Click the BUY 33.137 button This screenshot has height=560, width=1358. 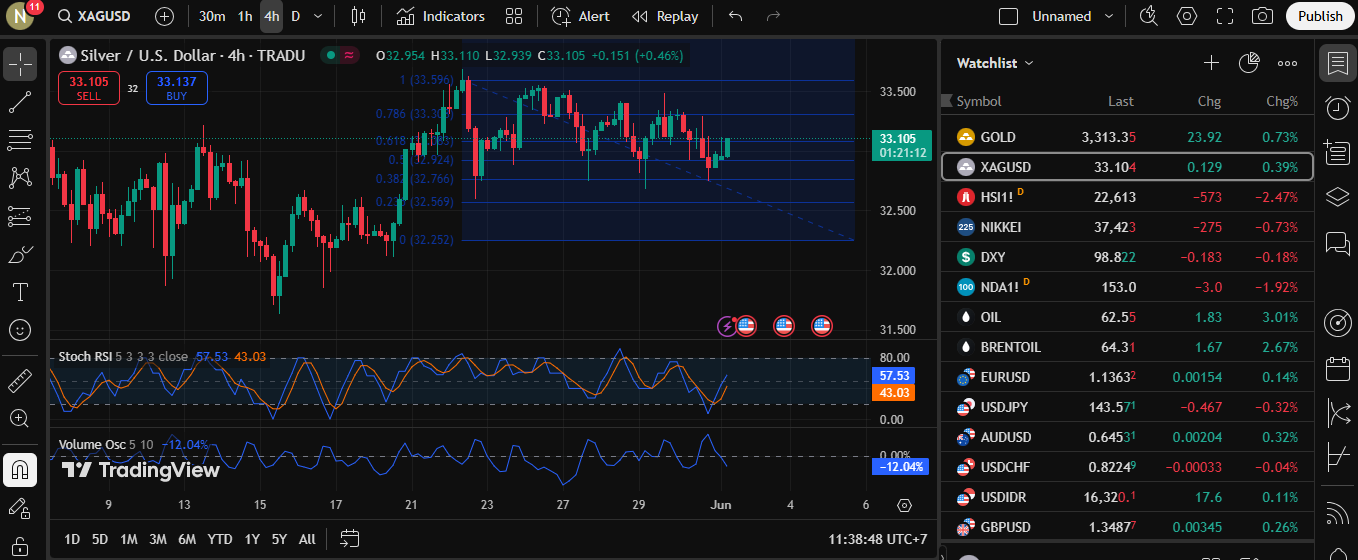(176, 88)
